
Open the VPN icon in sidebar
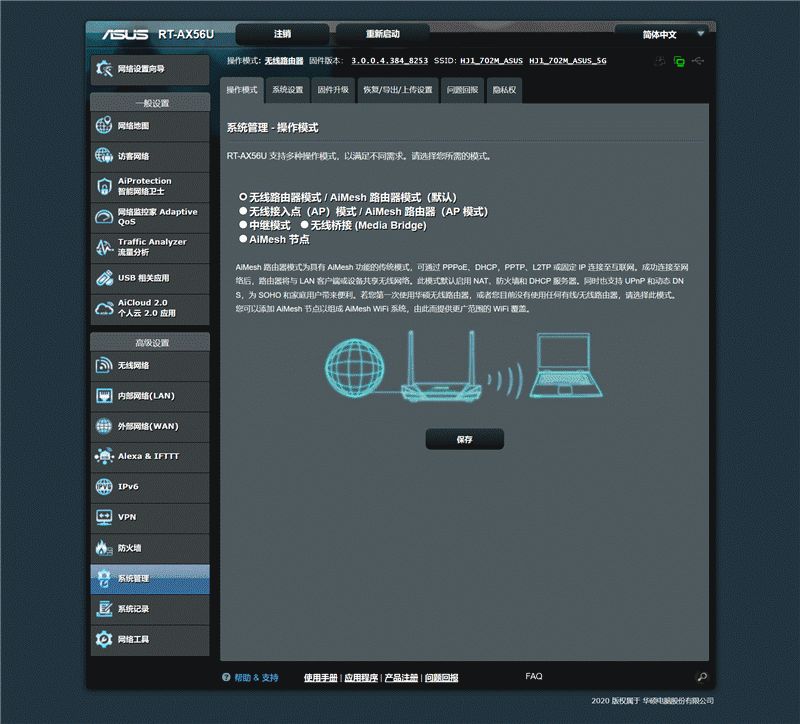[104, 517]
